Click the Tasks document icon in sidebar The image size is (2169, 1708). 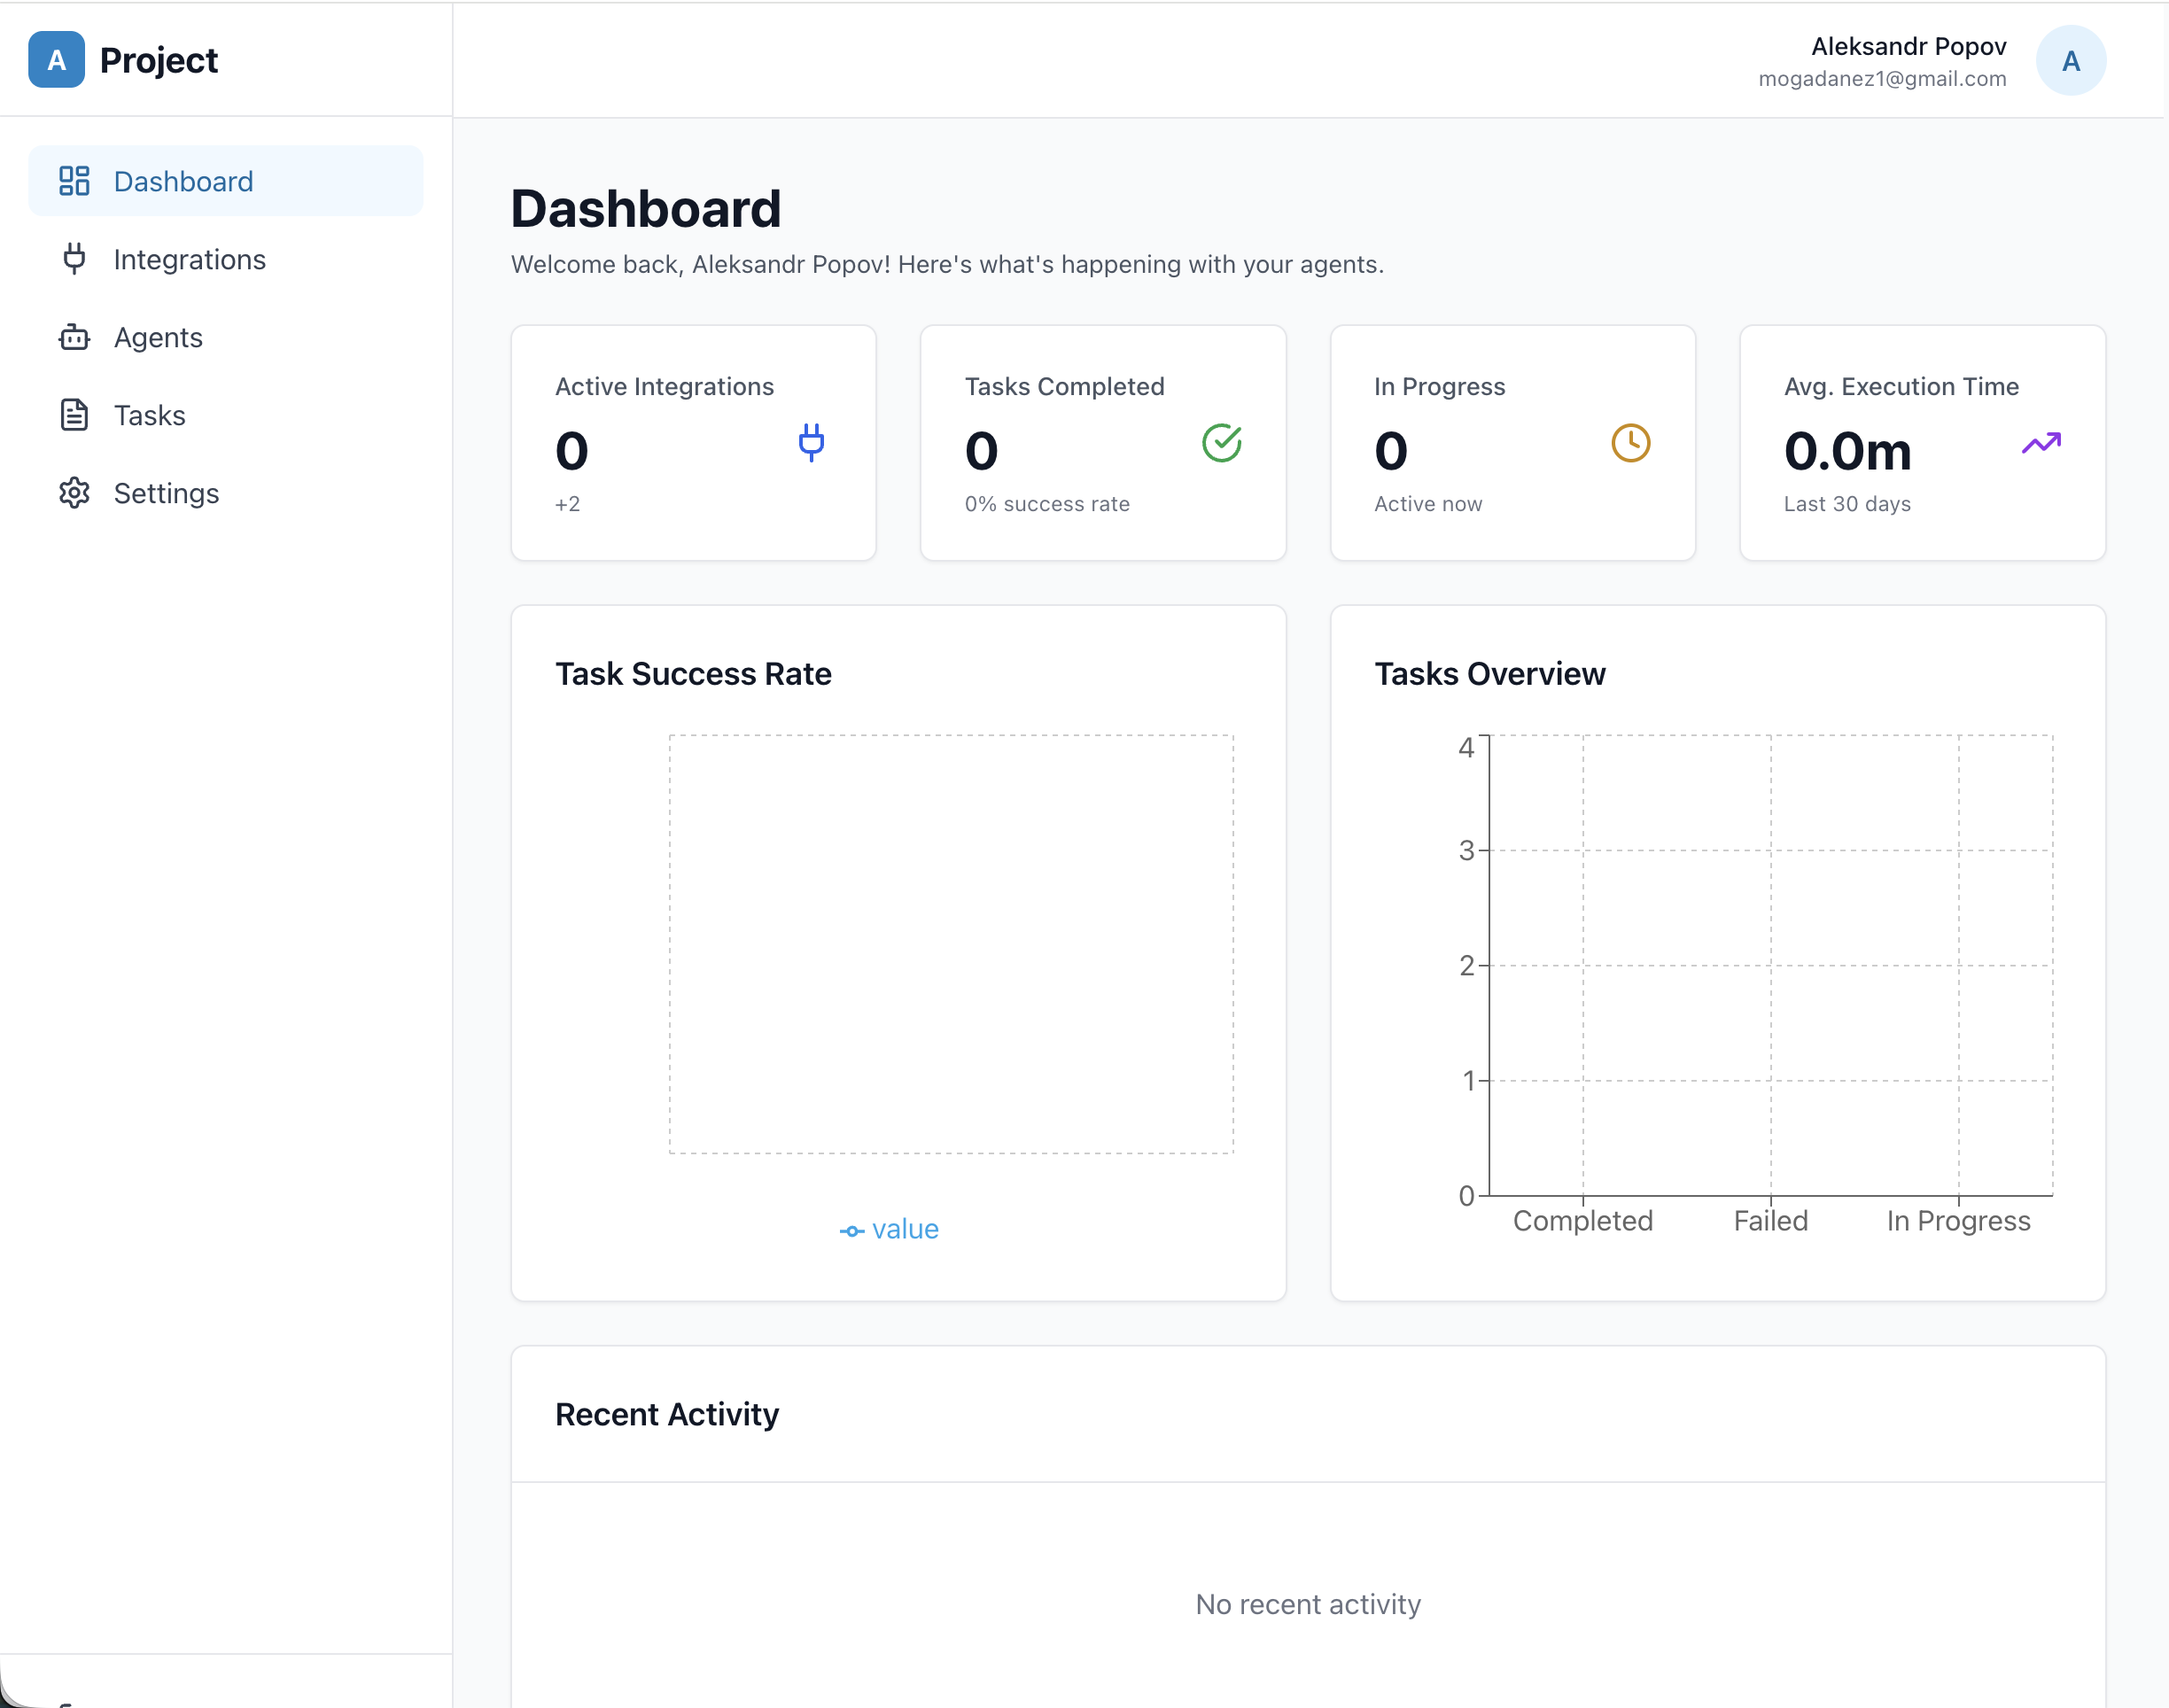(x=74, y=415)
